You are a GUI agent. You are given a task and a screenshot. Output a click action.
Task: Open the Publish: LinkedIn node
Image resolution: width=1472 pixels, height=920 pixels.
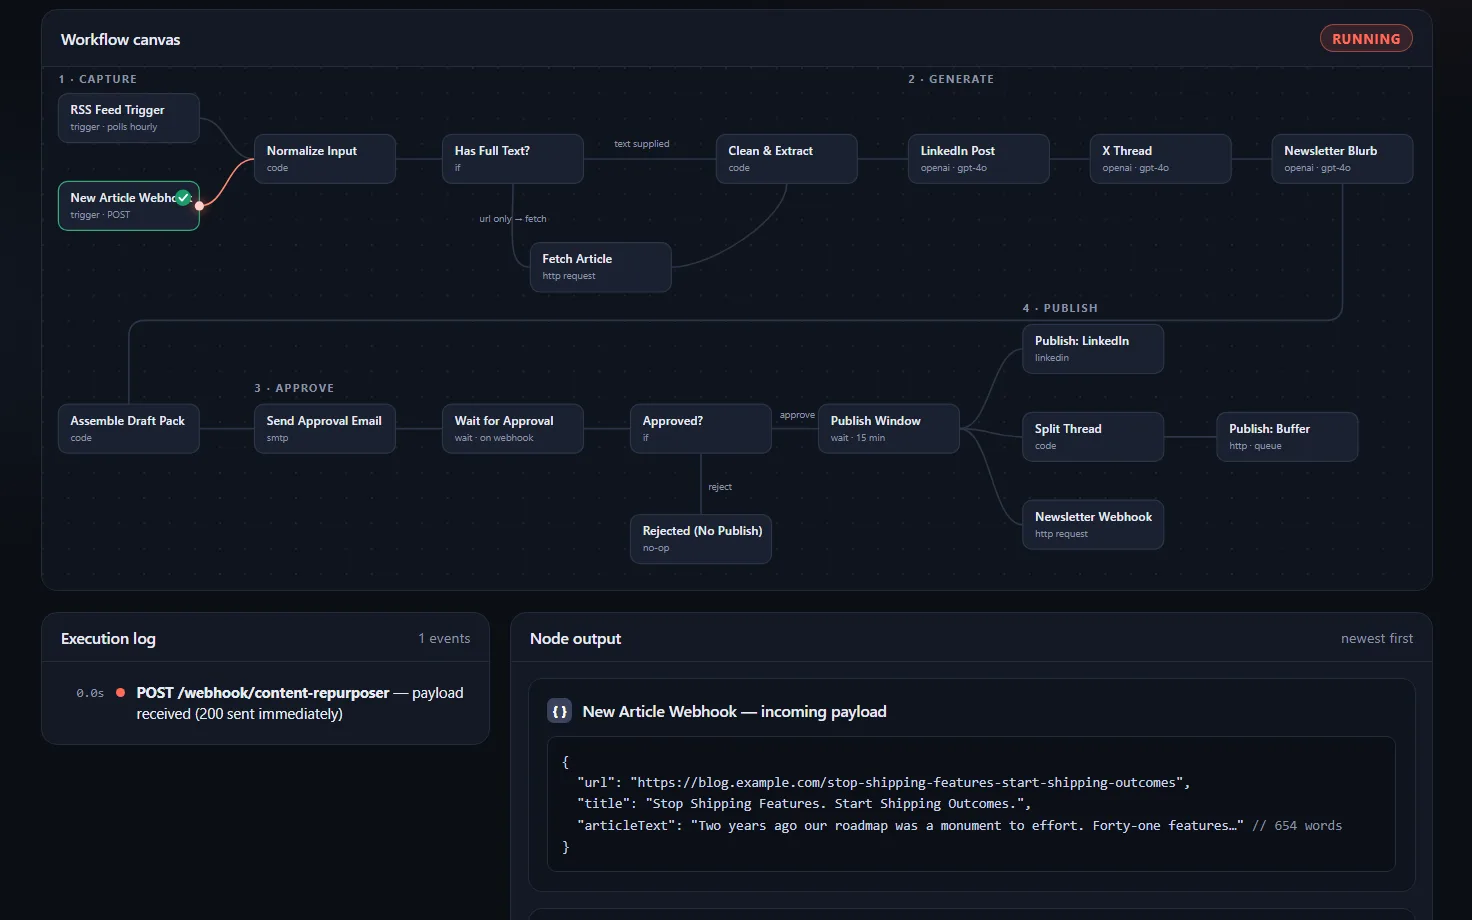(x=1093, y=349)
